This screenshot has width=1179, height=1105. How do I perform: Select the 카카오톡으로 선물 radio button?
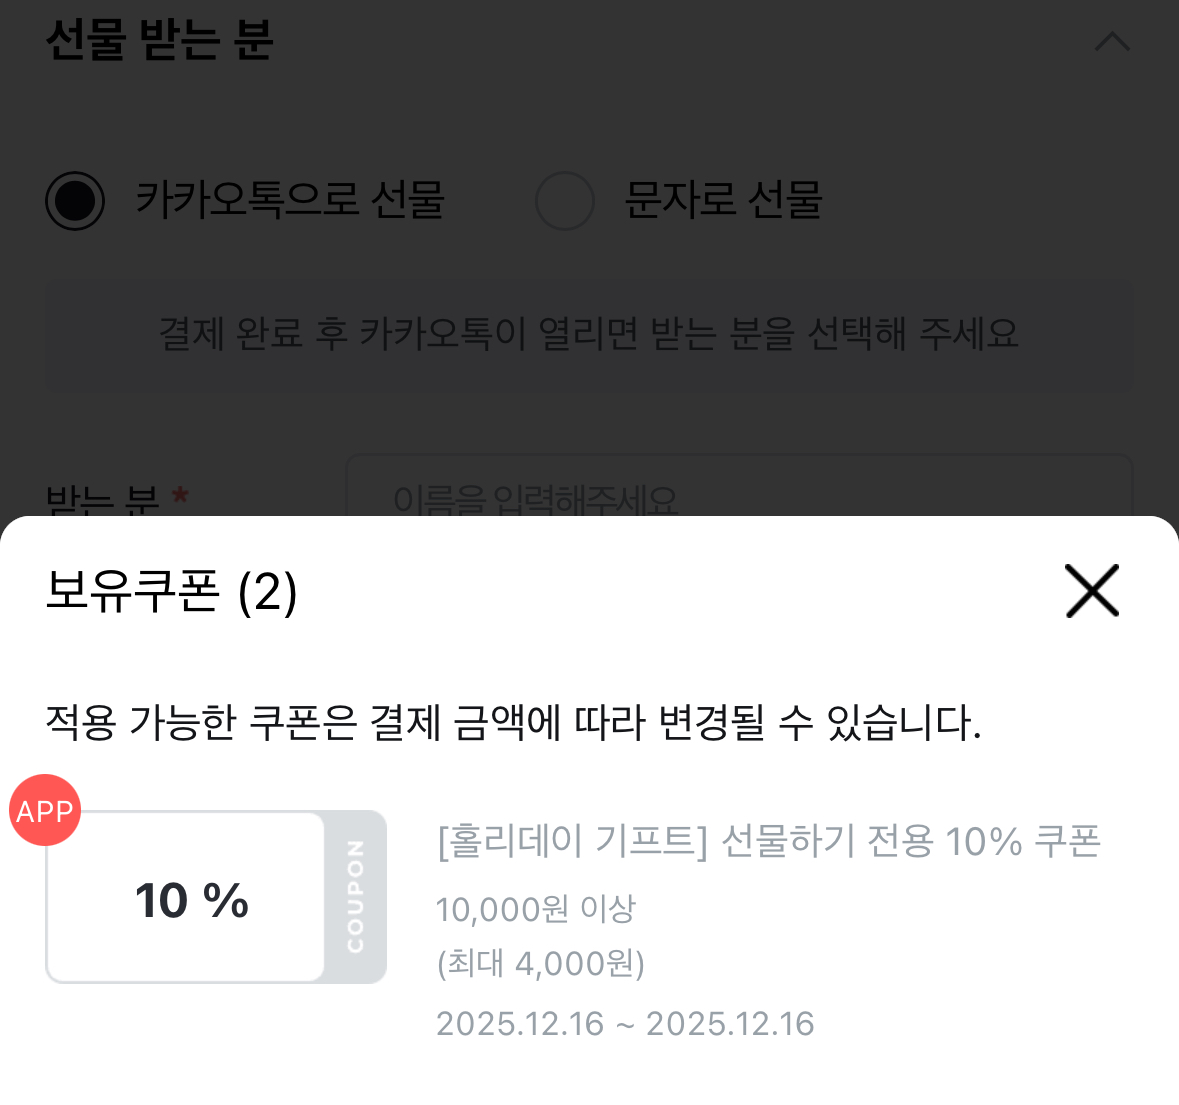[75, 201]
